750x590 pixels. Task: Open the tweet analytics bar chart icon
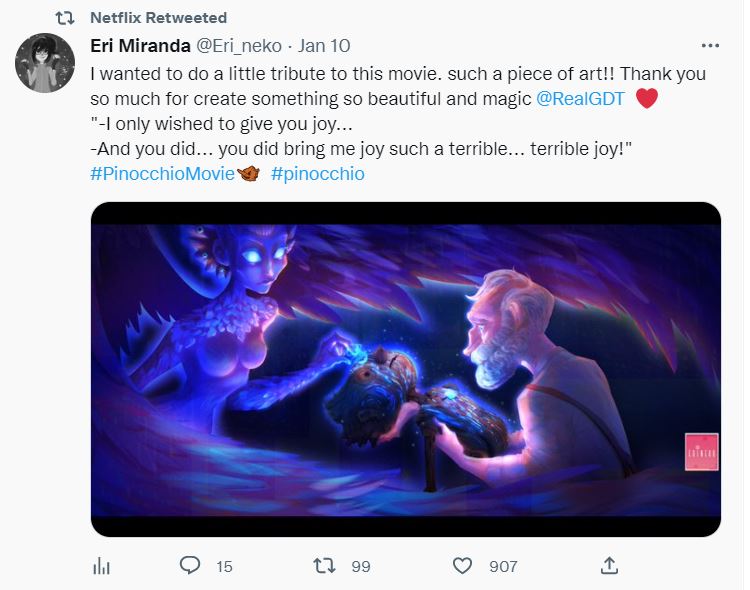point(101,566)
